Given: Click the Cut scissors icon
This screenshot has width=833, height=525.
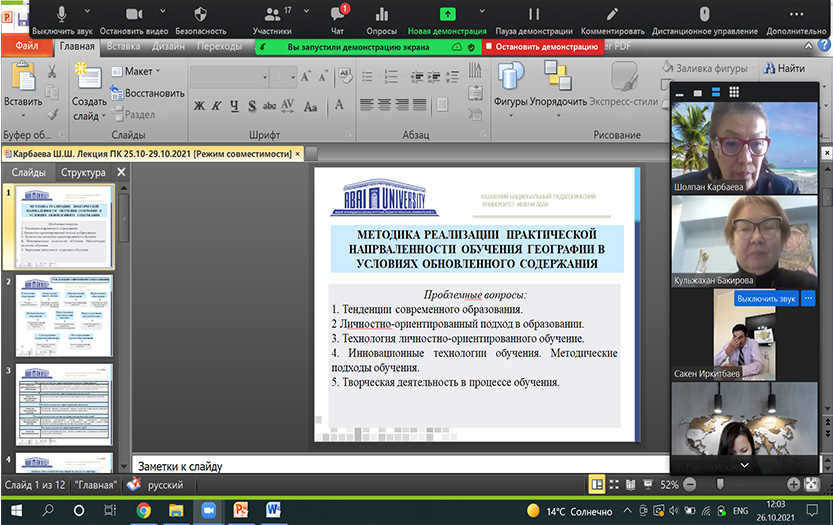Looking at the screenshot, I should 50,72.
